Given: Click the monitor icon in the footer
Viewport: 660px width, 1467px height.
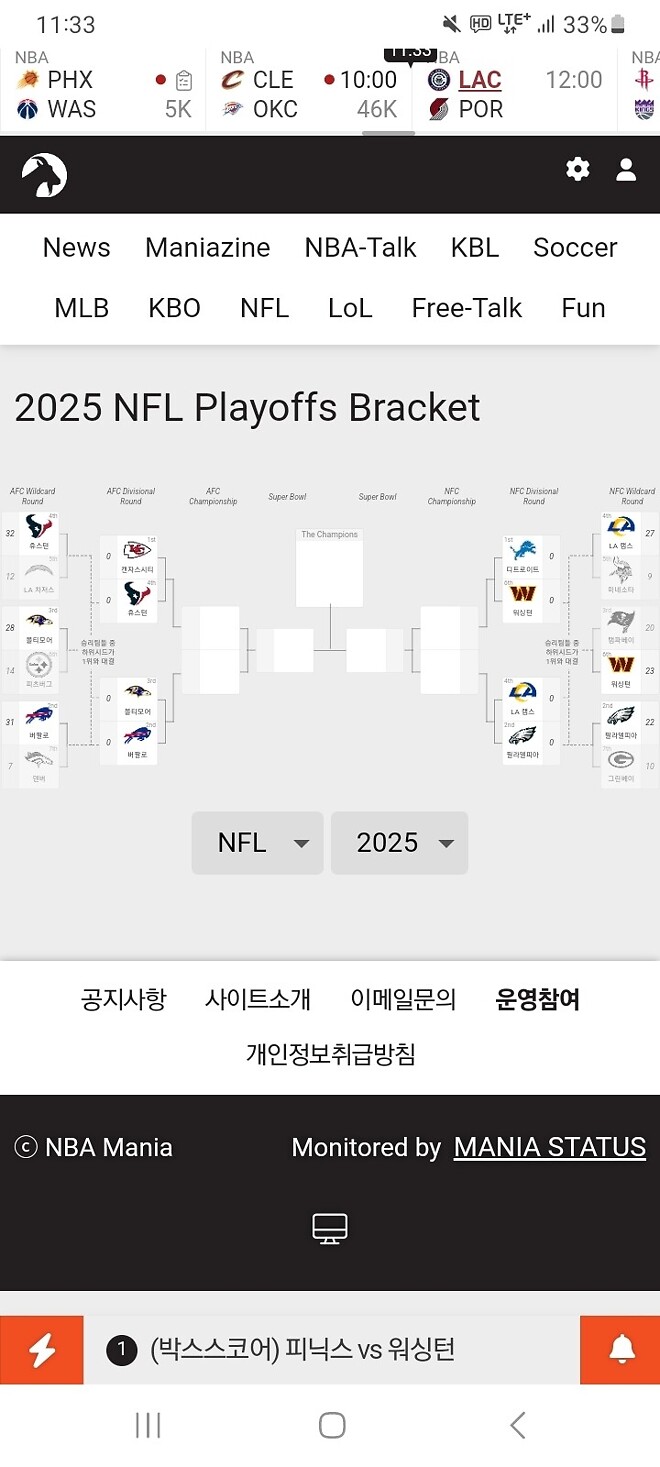Looking at the screenshot, I should tap(330, 1228).
